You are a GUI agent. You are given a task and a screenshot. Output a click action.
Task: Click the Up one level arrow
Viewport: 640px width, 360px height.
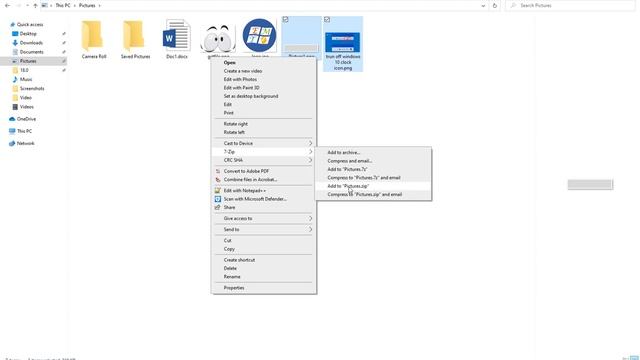coord(35,5)
